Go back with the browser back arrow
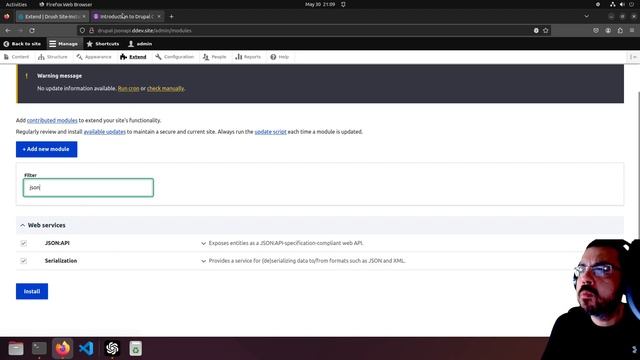This screenshot has width=640, height=360. pos(8,30)
